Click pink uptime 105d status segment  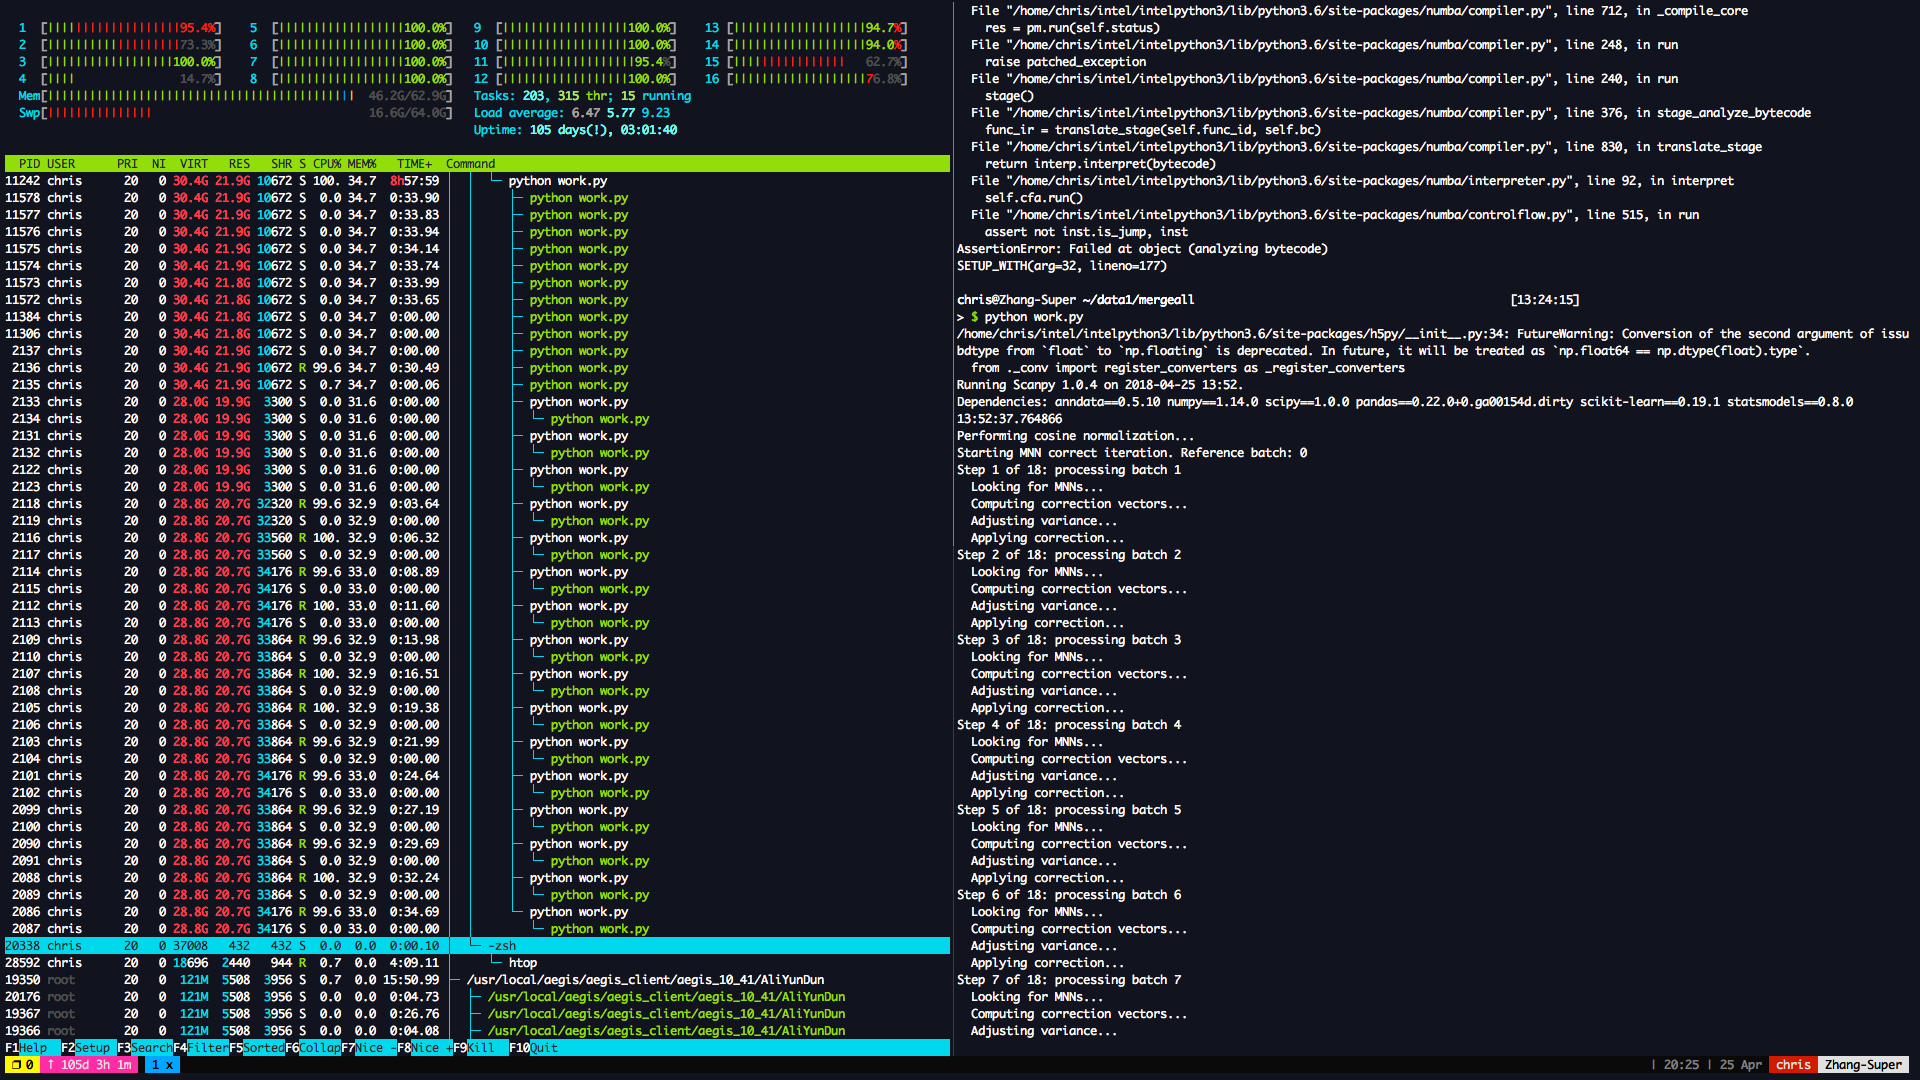point(89,1065)
